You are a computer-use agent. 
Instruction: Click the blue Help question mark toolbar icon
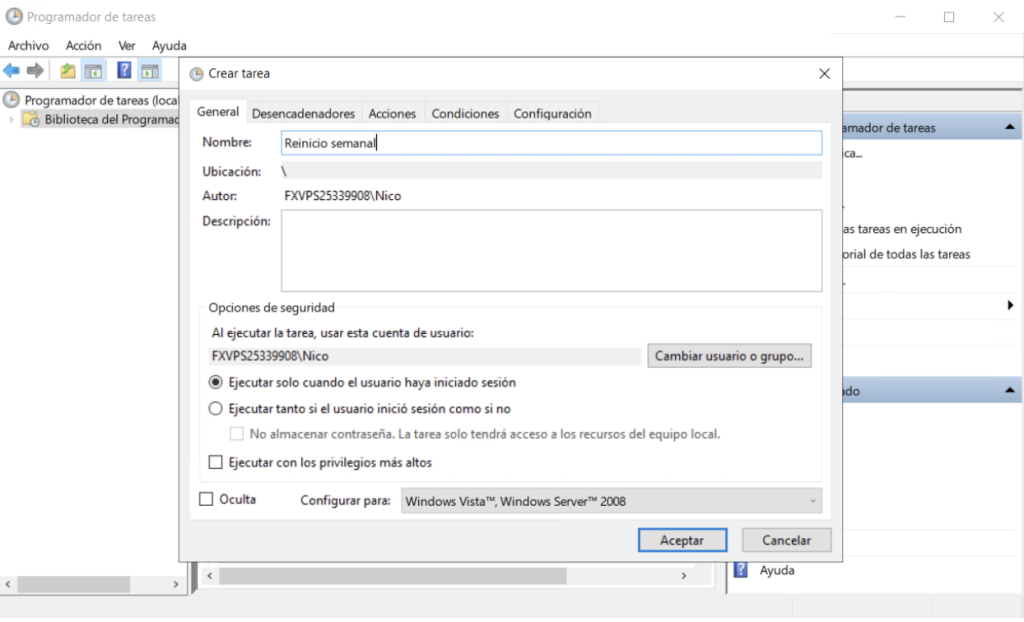pos(124,70)
